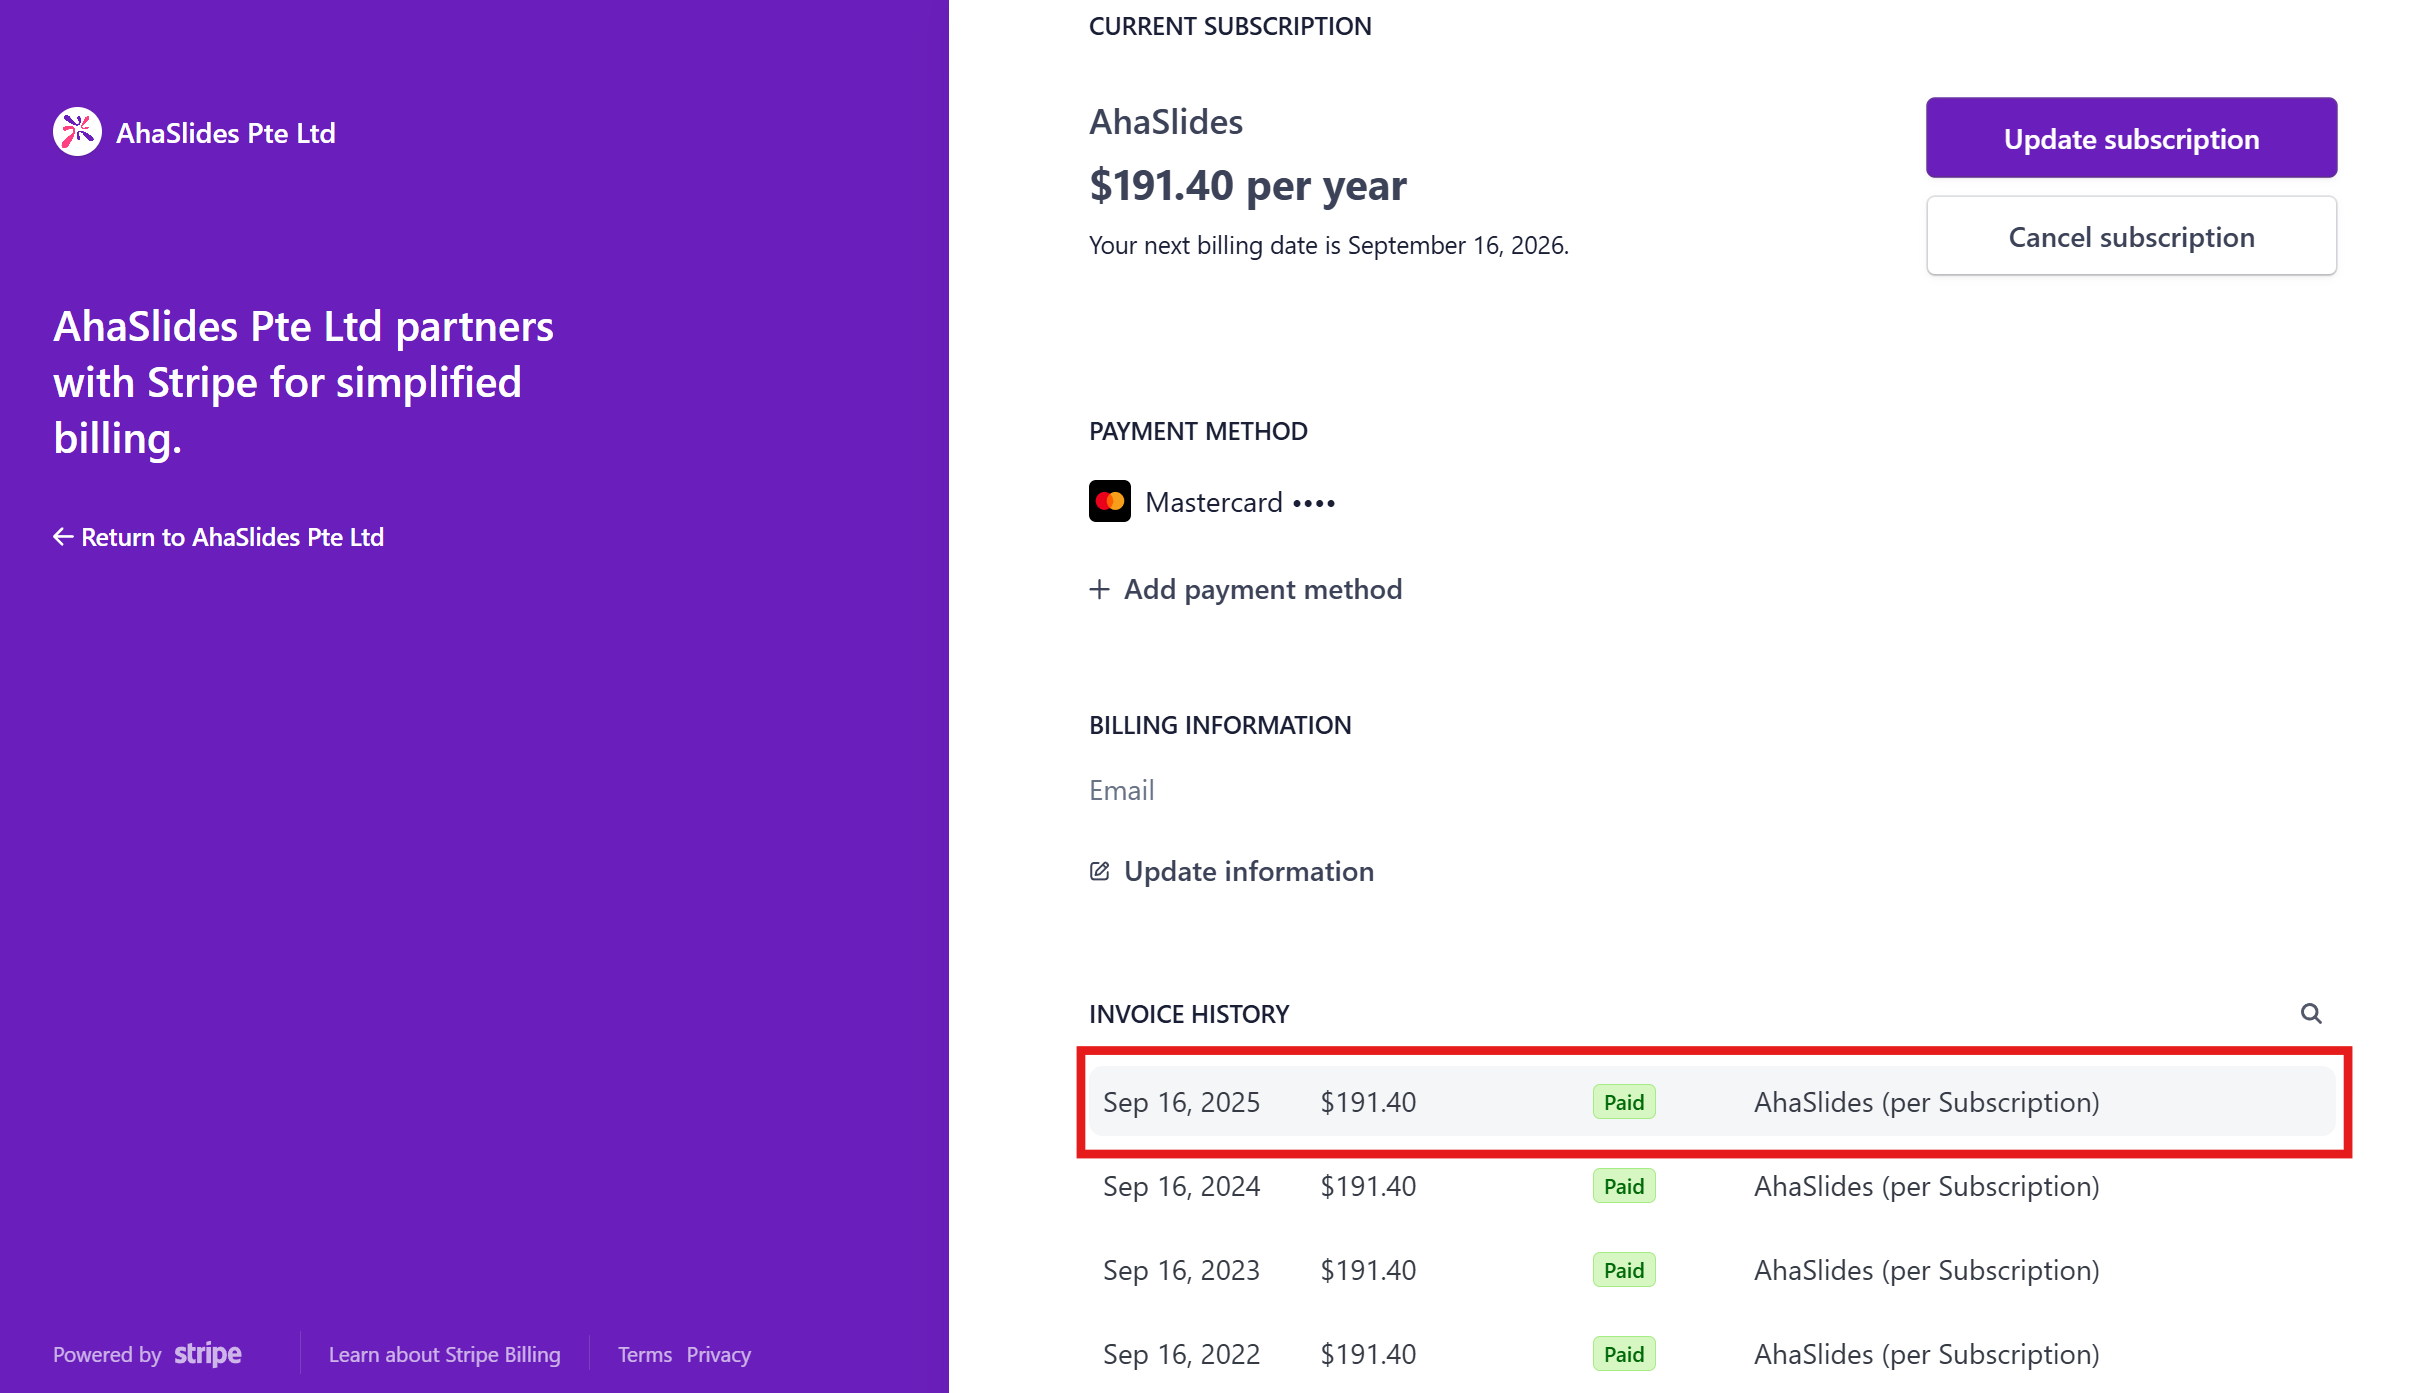The height and width of the screenshot is (1393, 2420).
Task: Click Paid badge on 2023 invoice
Action: point(1623,1270)
